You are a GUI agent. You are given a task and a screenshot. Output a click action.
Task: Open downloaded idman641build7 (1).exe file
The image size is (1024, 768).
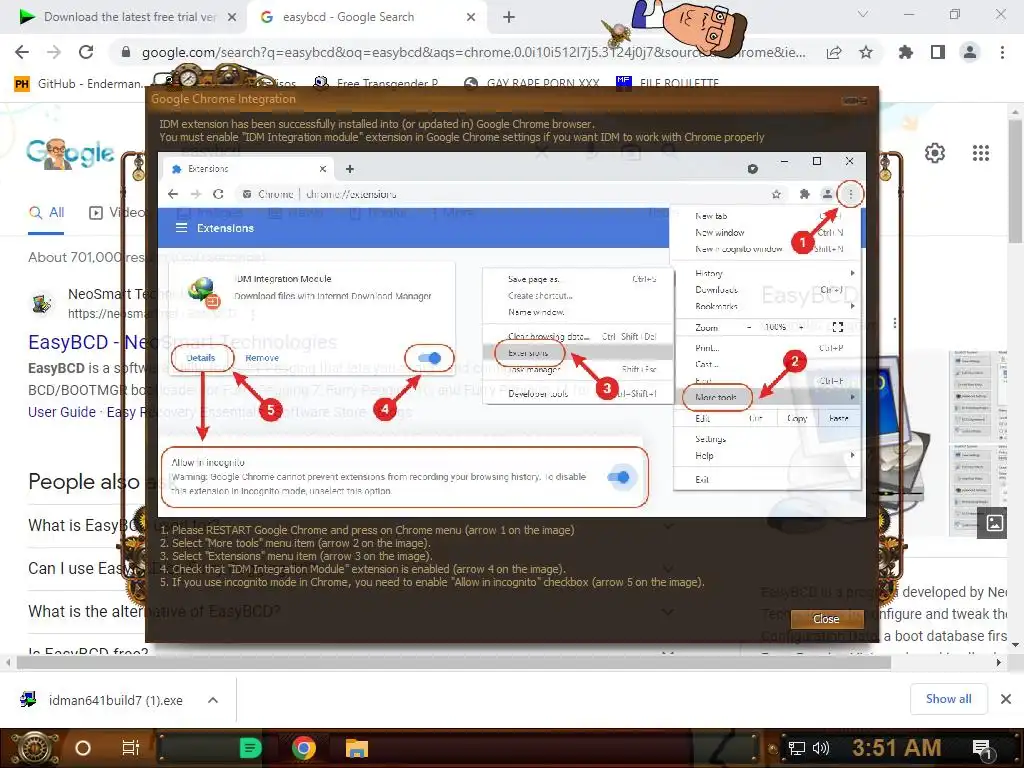coord(102,700)
